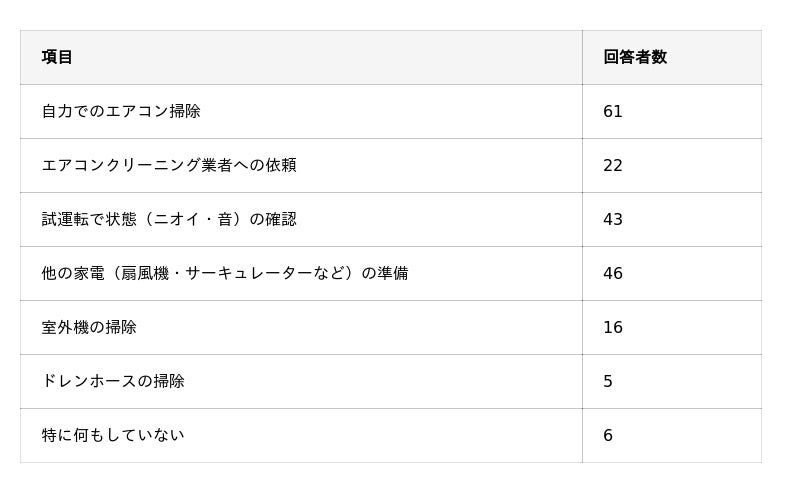Select the 特に何もしていない cell

(x=113, y=435)
